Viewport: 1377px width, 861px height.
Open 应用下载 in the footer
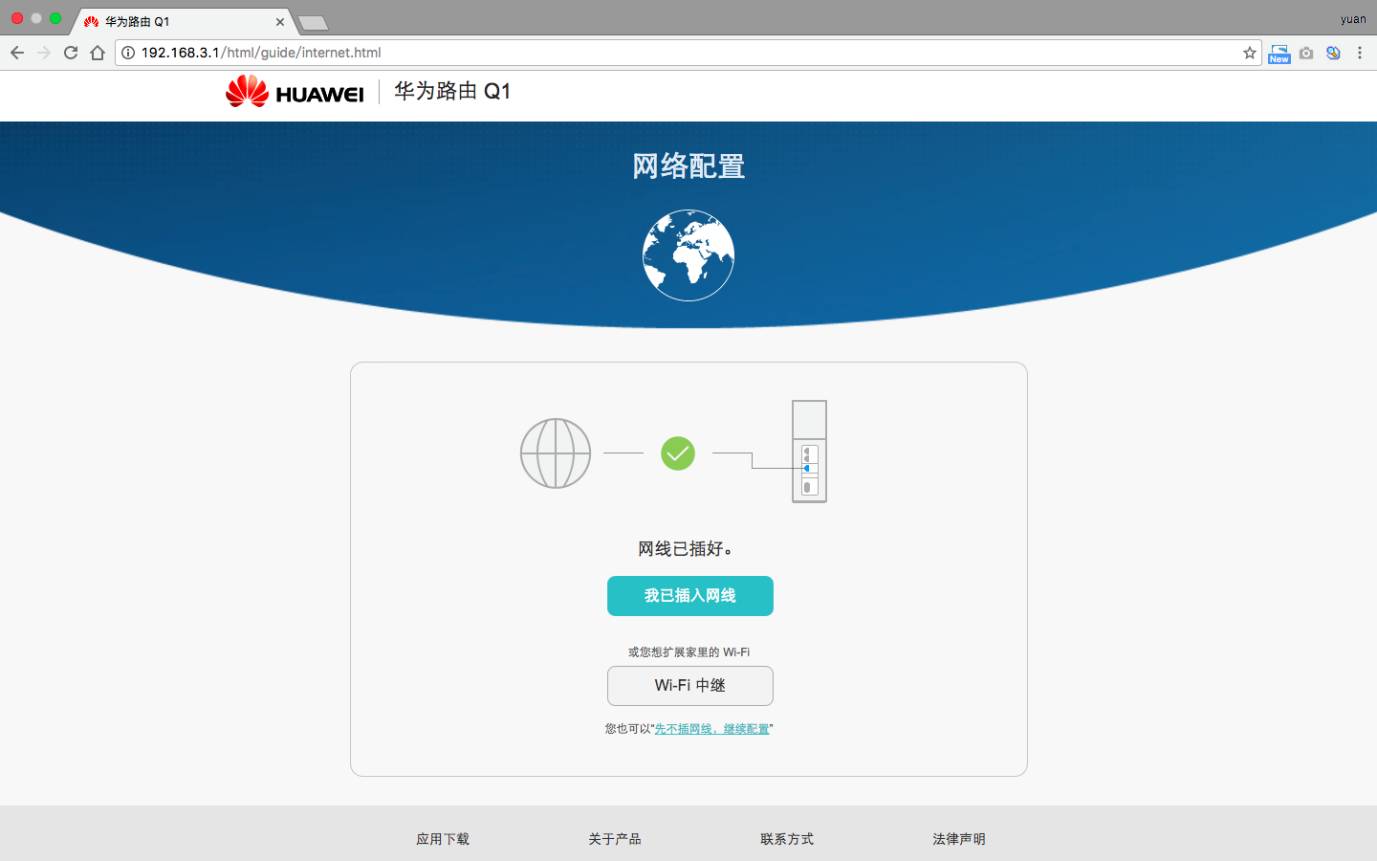click(x=443, y=839)
